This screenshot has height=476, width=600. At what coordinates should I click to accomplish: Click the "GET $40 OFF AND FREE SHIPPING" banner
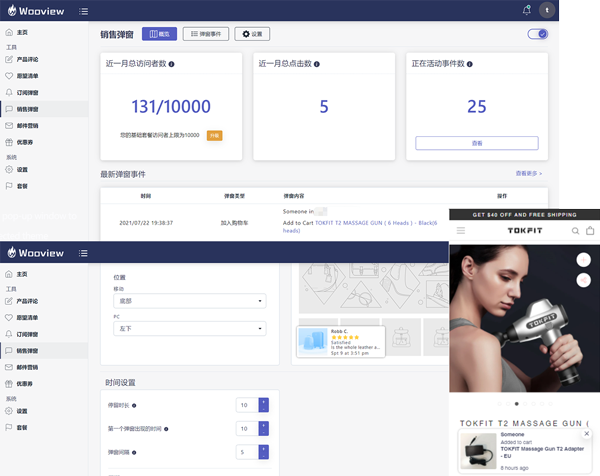coord(525,215)
